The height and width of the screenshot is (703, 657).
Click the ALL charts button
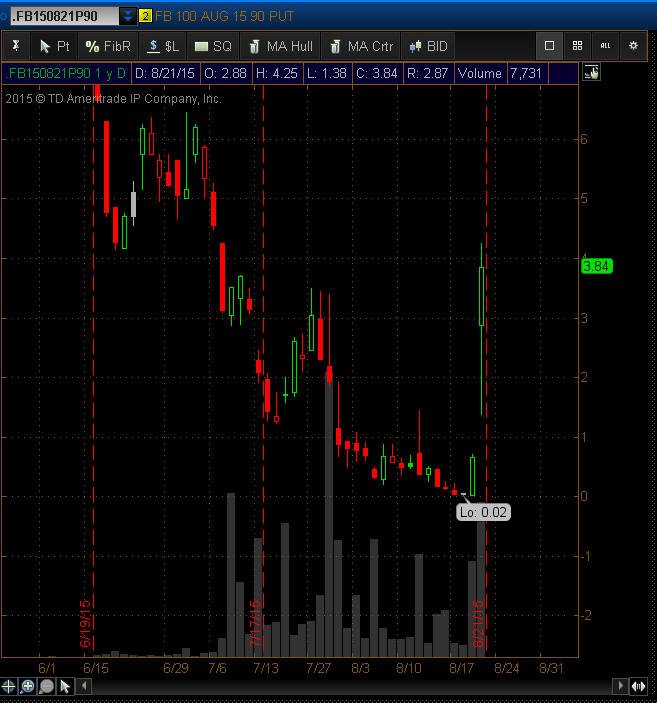(x=605, y=46)
